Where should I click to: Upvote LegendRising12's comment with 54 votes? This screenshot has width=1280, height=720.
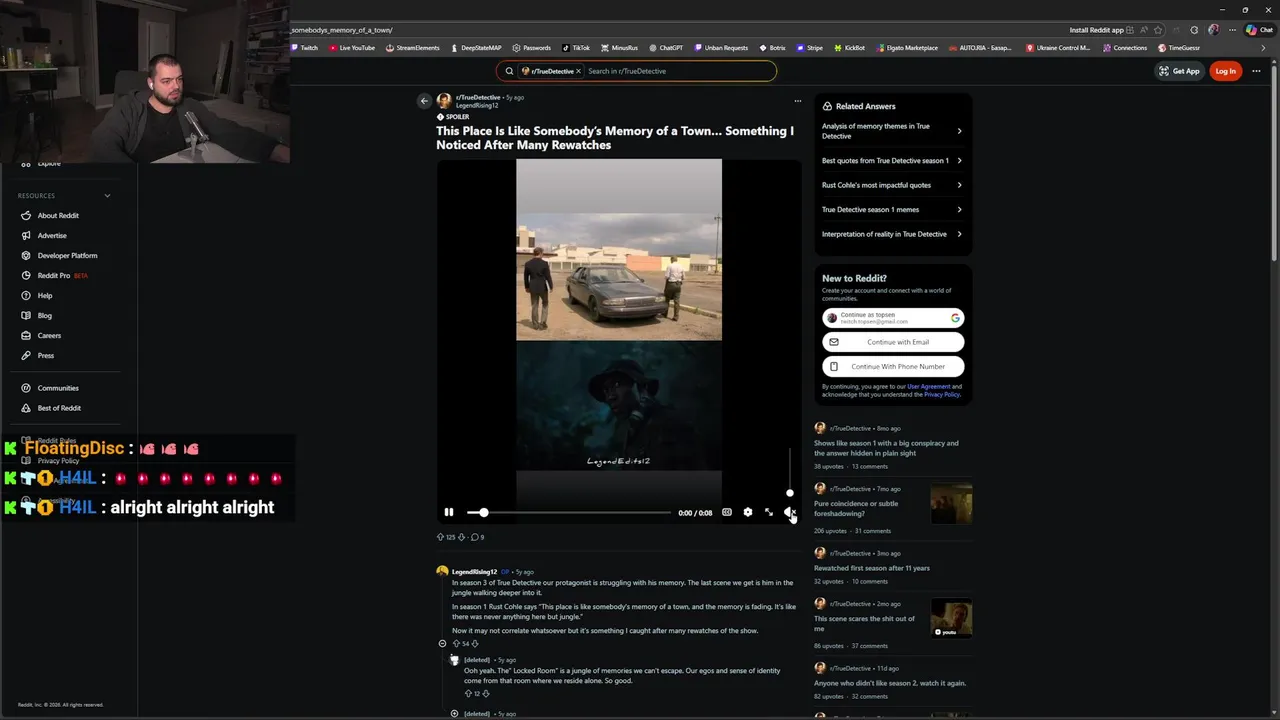456,644
